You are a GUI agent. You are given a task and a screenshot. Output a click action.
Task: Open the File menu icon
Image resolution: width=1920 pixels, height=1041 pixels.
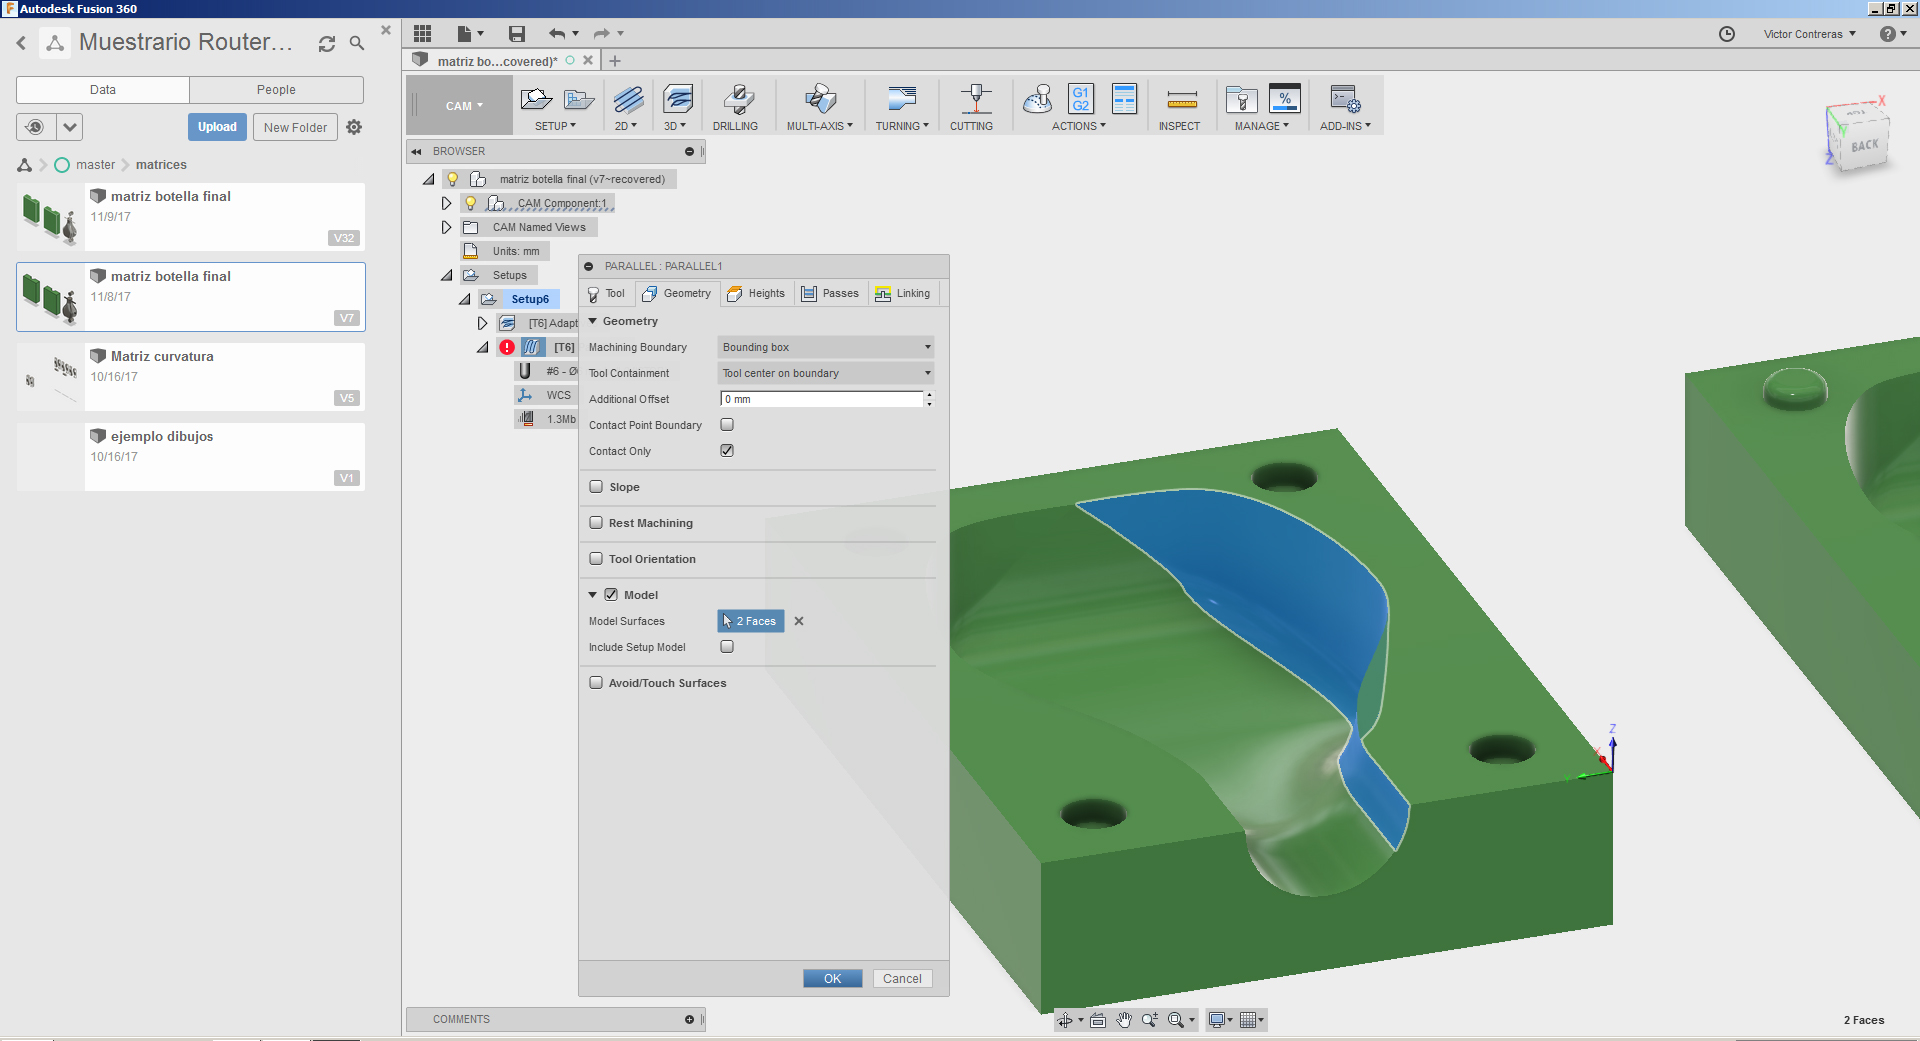coord(470,34)
